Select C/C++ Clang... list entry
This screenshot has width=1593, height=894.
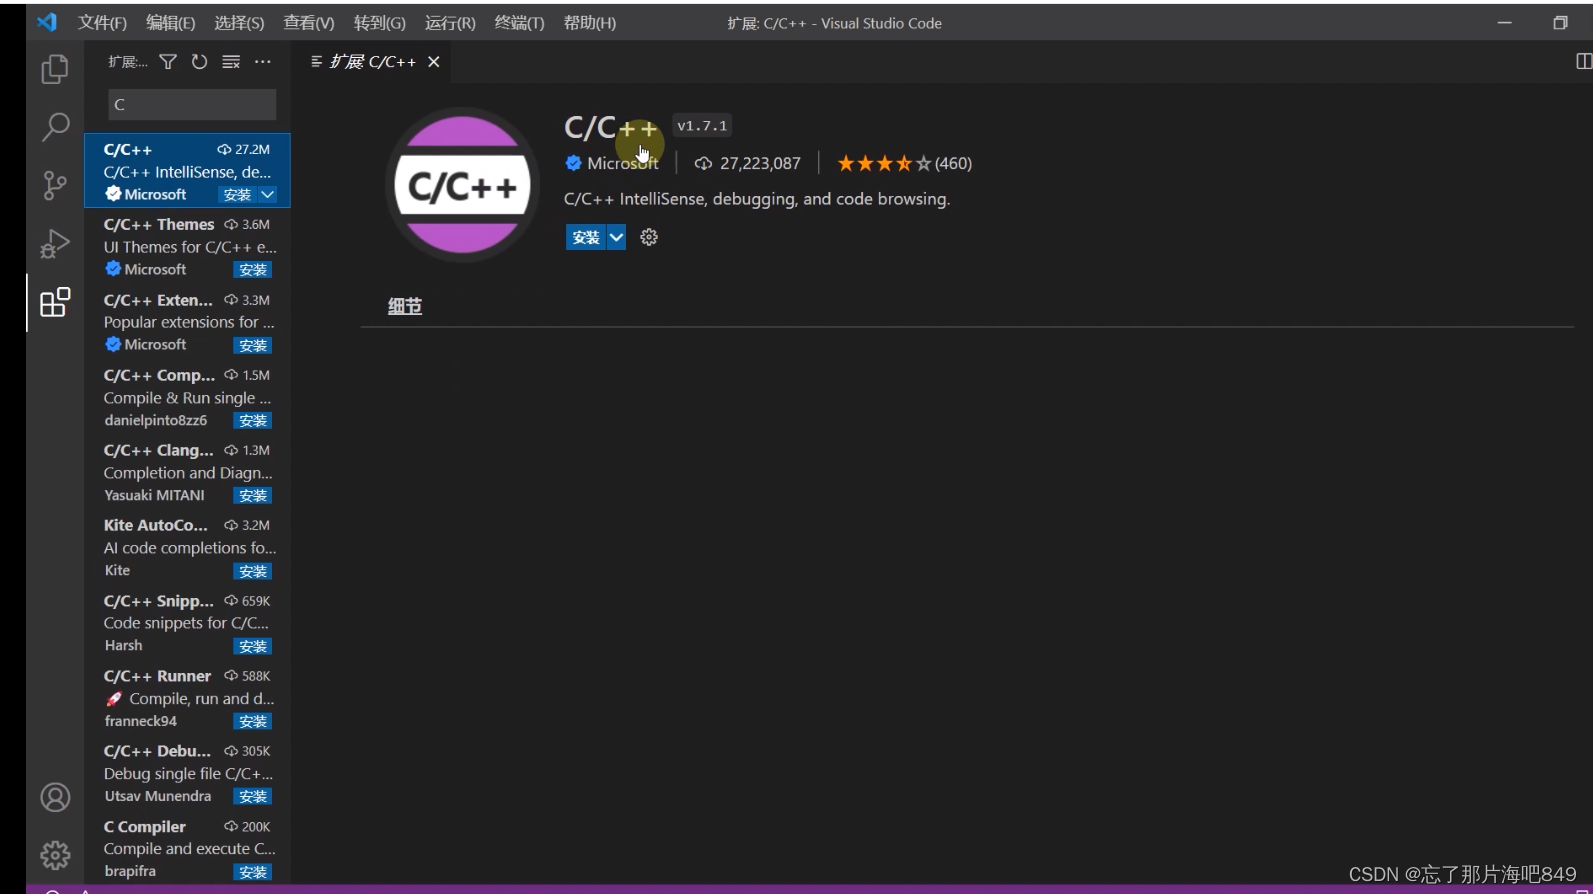[x=187, y=472]
